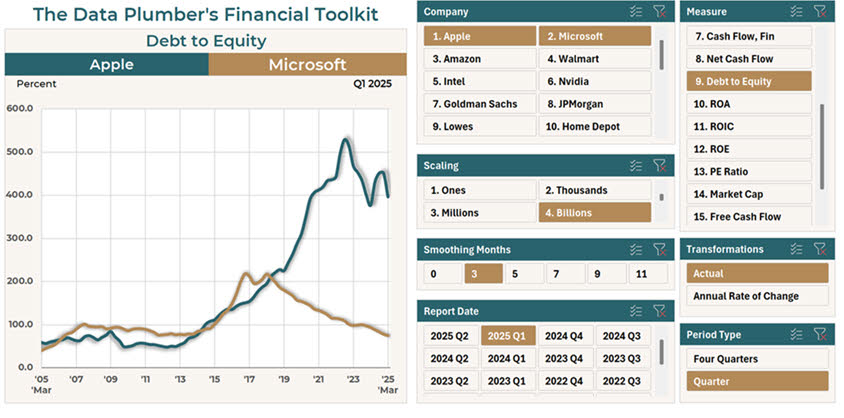Clear the Period Type filter
Image resolution: width=844 pixels, height=418 pixels.
(819, 334)
